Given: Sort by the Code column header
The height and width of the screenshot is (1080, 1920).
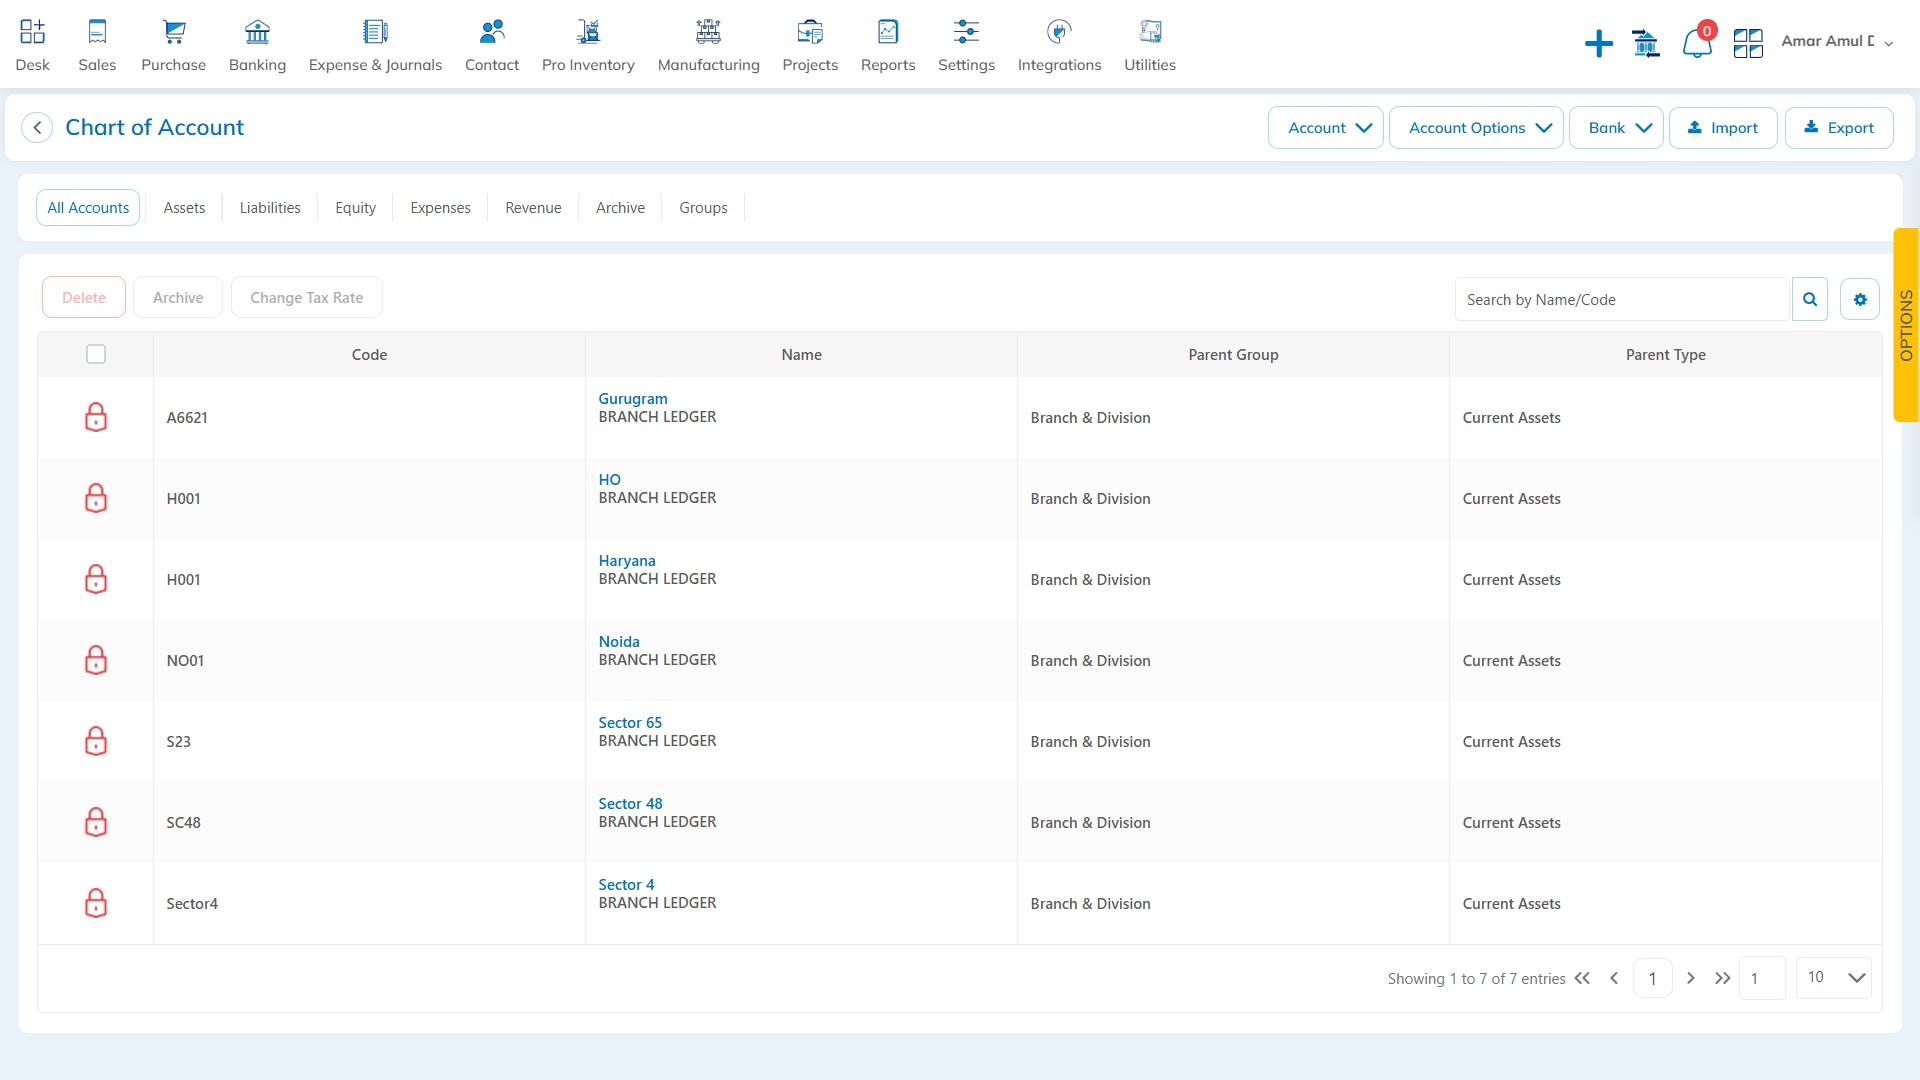Looking at the screenshot, I should coord(369,354).
